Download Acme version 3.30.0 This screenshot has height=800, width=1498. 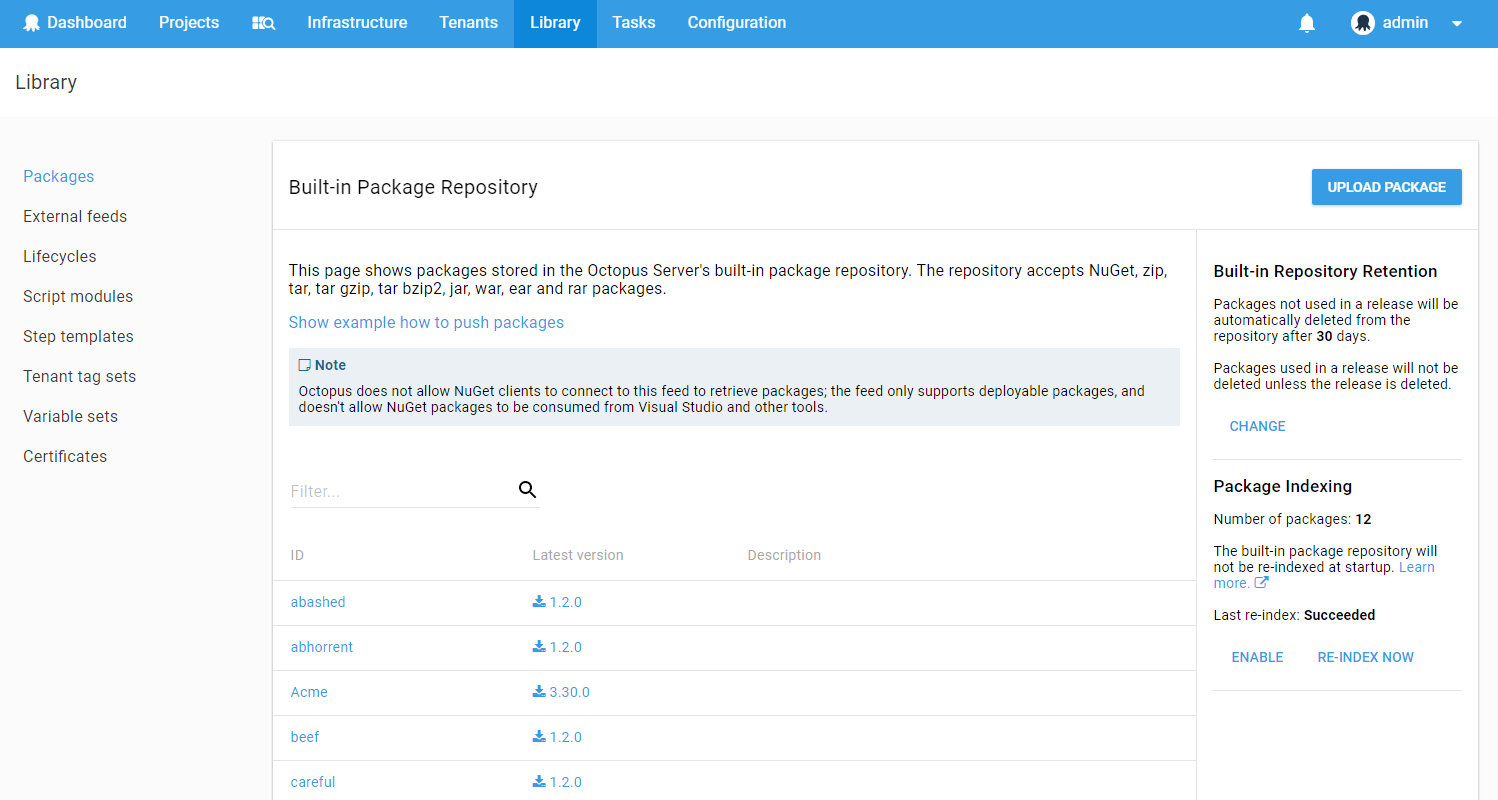[x=538, y=691]
